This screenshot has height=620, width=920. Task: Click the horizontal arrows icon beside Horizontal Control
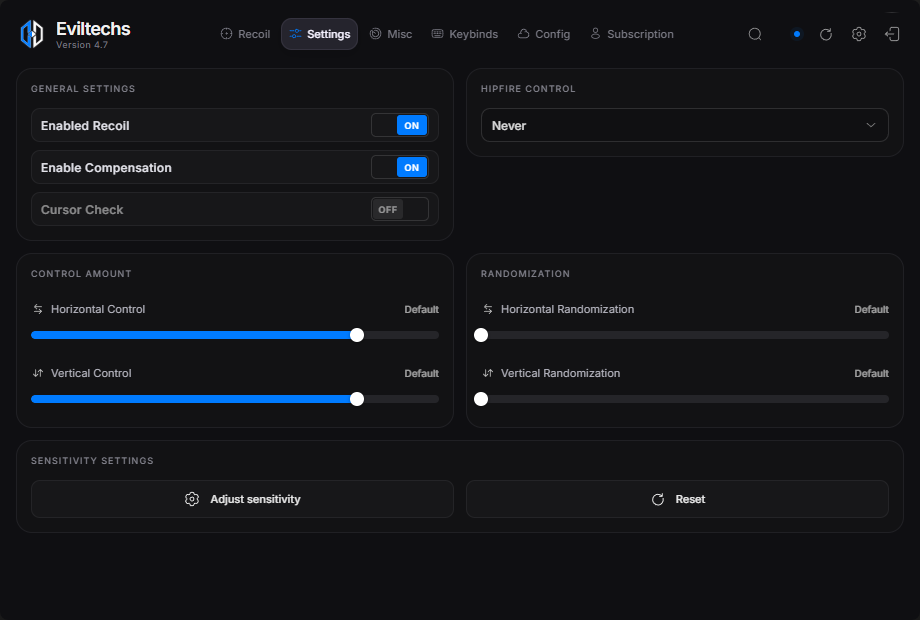click(38, 309)
